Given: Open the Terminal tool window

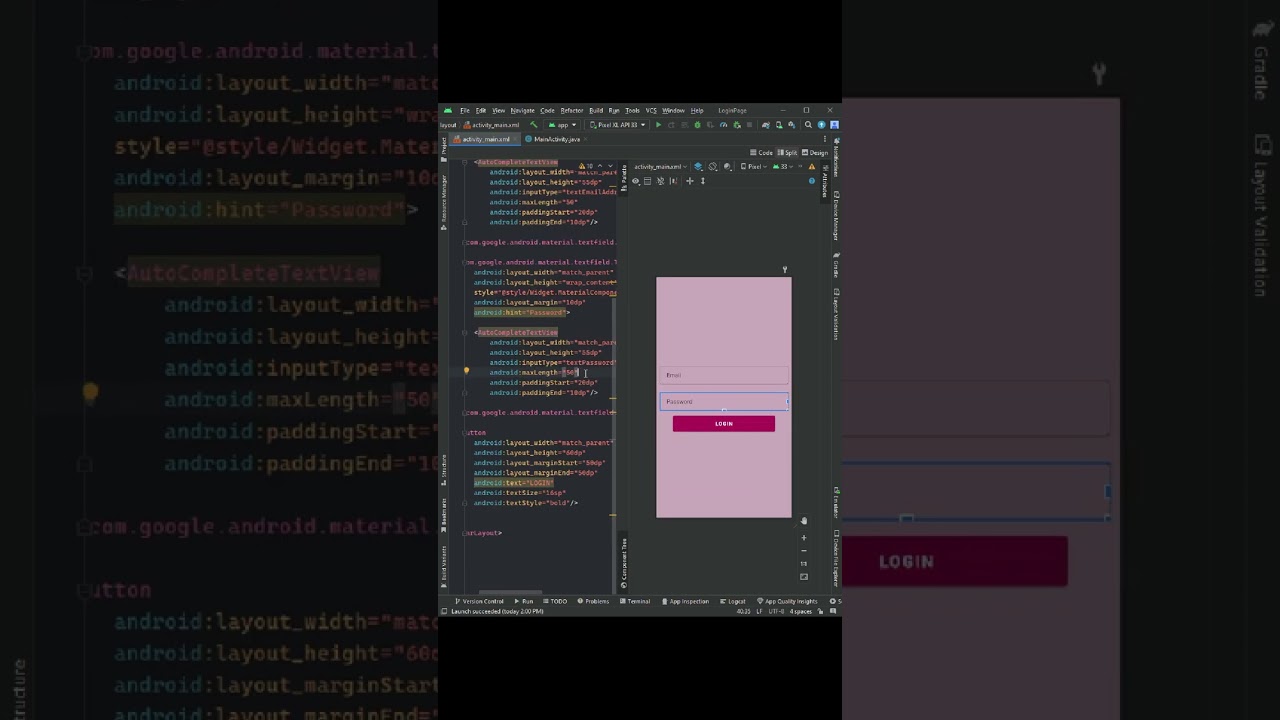Looking at the screenshot, I should click(x=636, y=601).
